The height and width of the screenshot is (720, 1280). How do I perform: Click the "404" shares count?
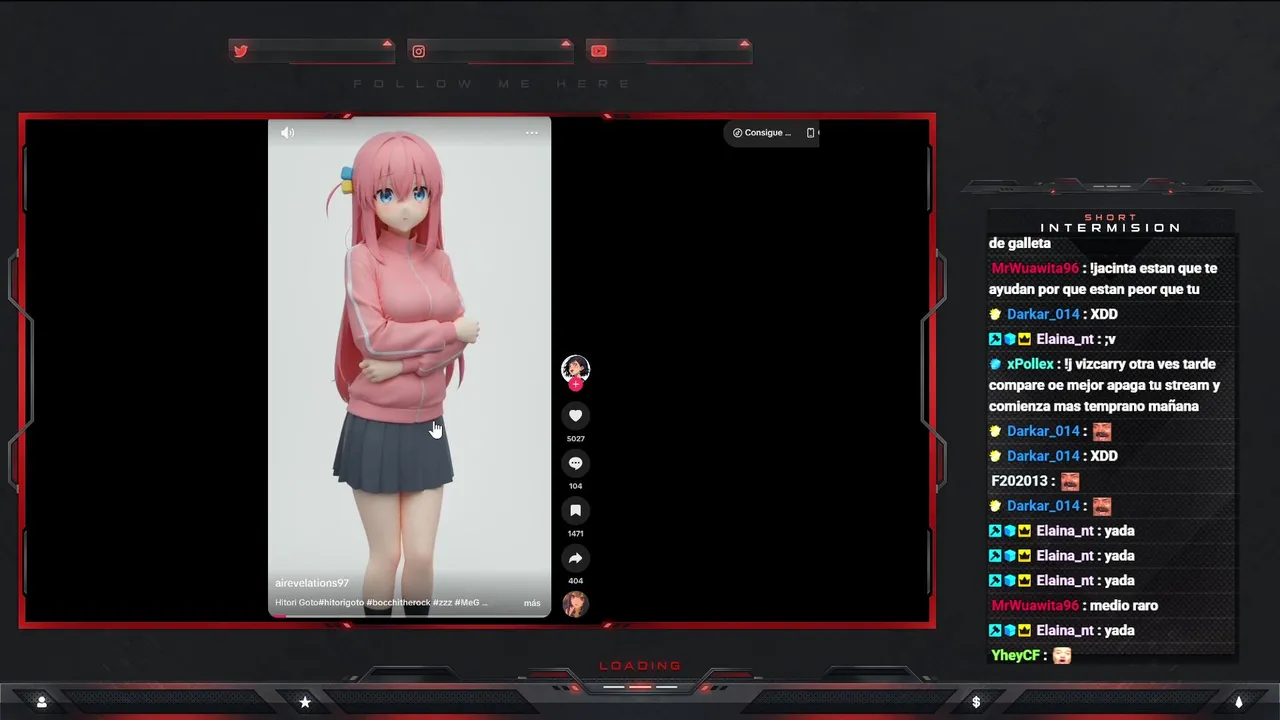pos(575,581)
